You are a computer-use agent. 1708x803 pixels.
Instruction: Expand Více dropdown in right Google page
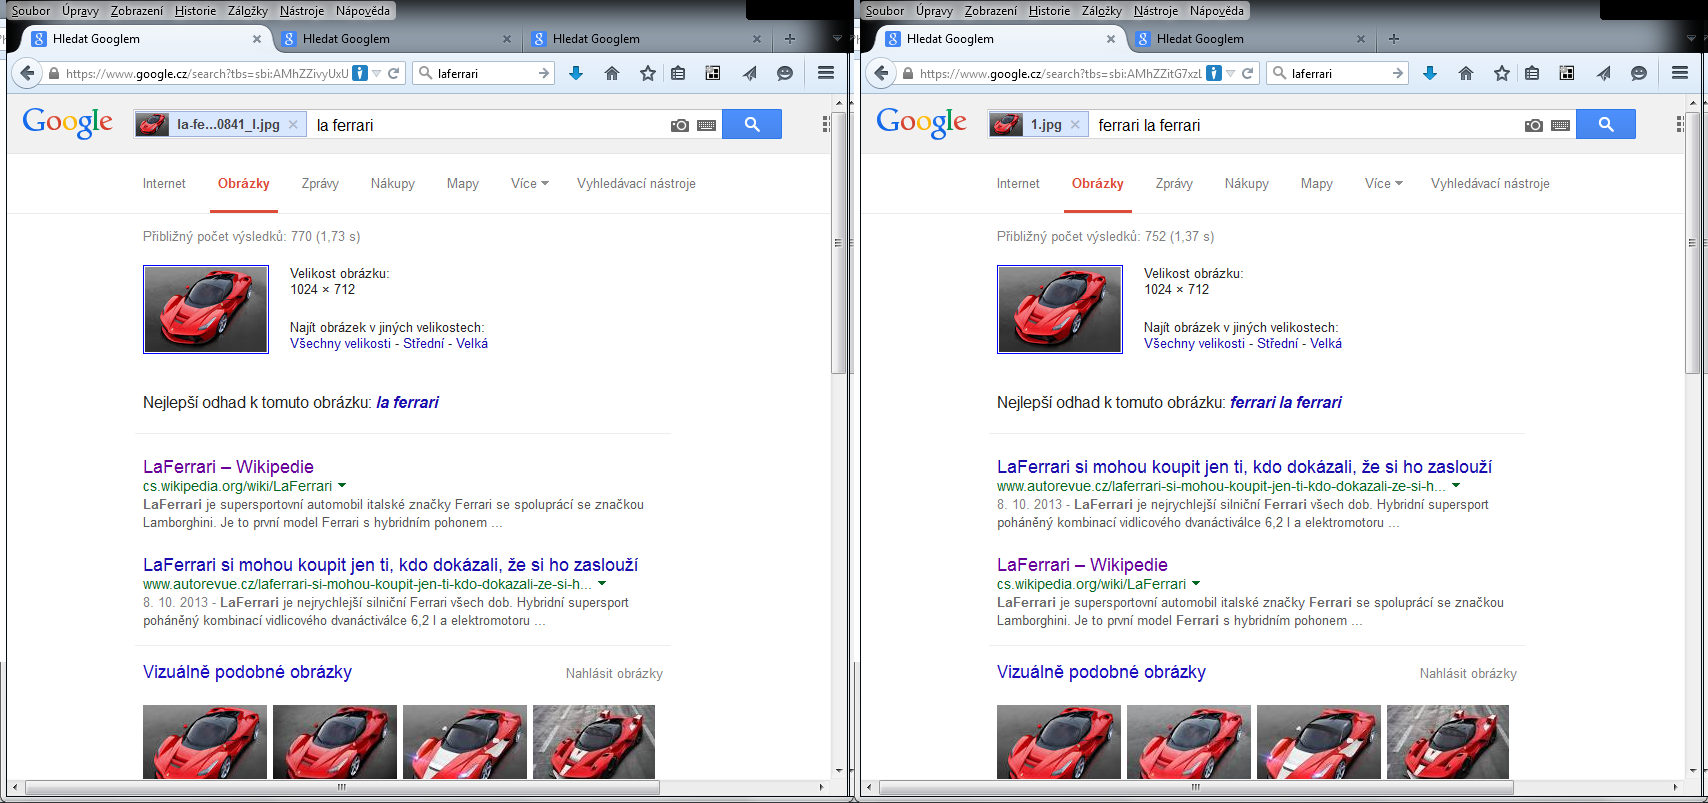click(1384, 183)
